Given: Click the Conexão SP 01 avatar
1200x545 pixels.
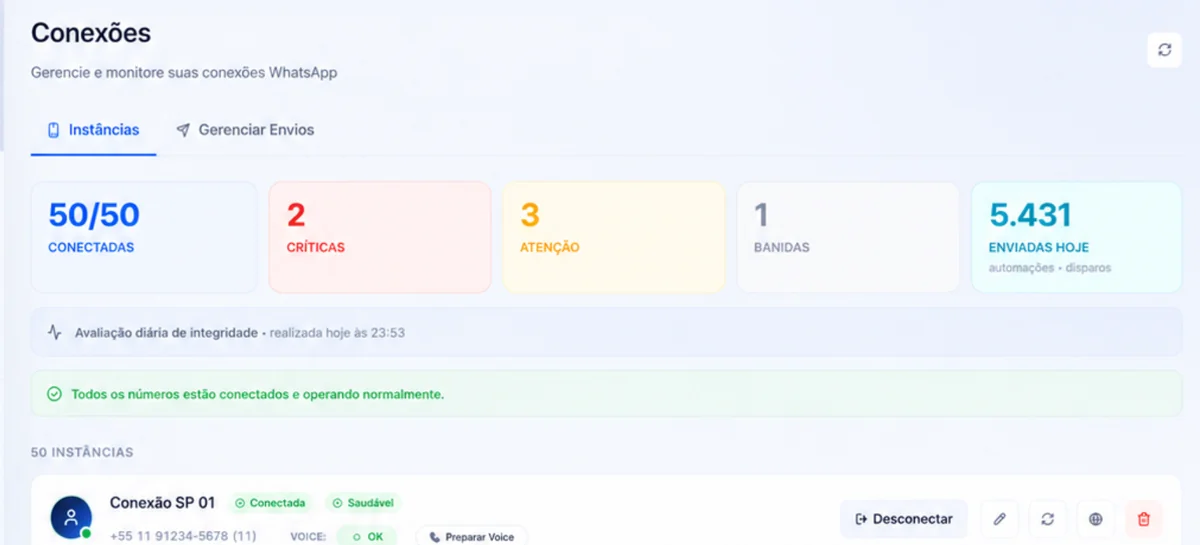Looking at the screenshot, I should click(x=71, y=517).
